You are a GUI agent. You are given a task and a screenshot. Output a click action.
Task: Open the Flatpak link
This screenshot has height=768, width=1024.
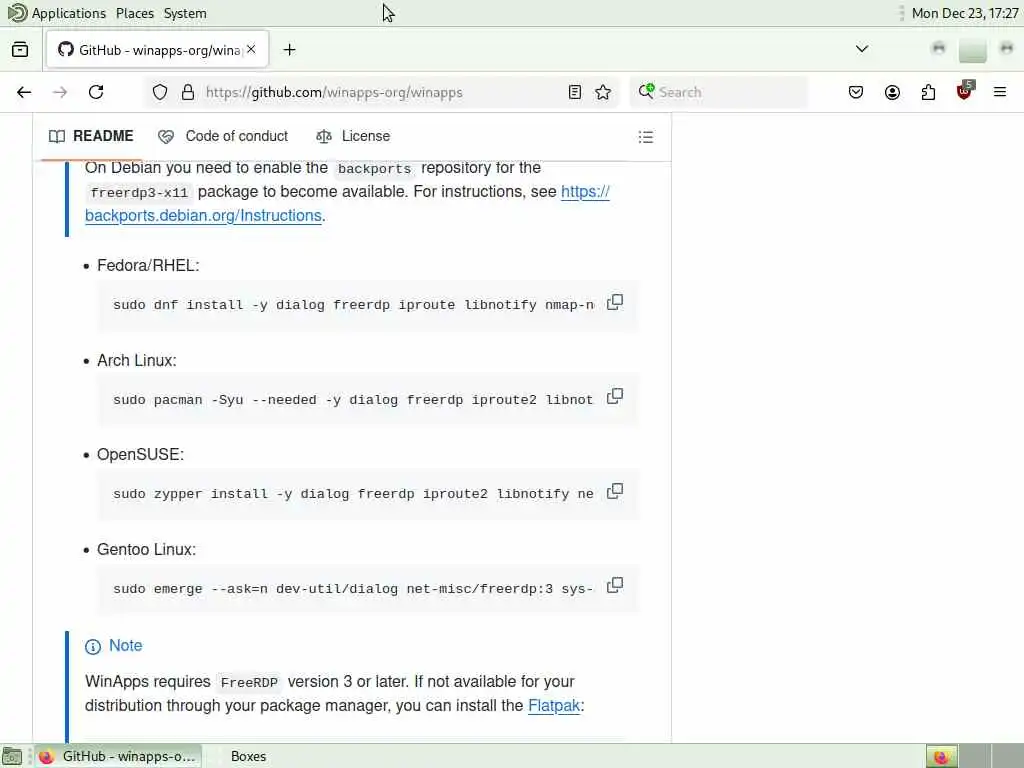(554, 706)
